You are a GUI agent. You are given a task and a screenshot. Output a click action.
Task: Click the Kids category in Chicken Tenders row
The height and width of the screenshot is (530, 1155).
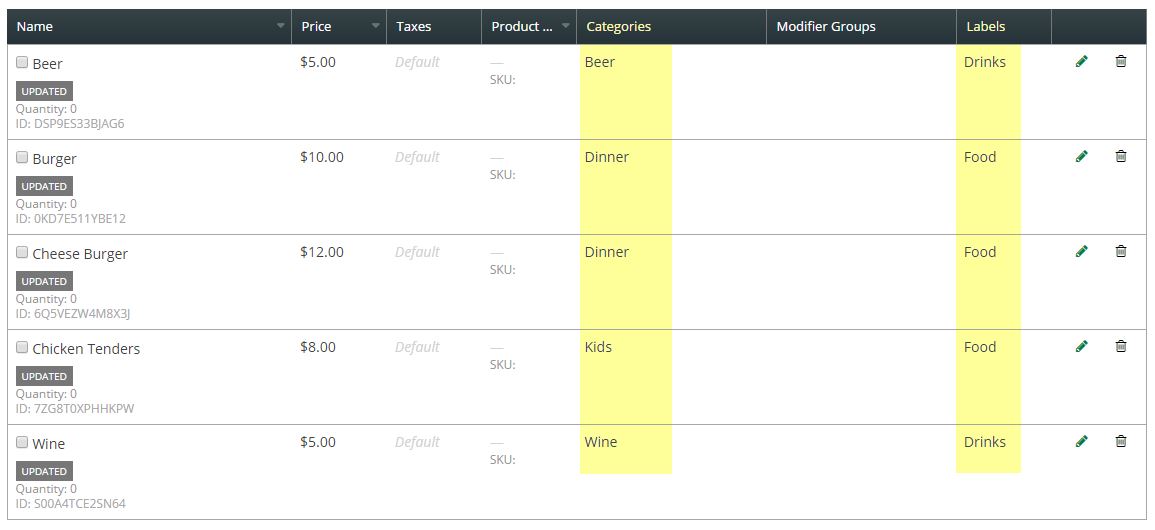click(x=598, y=347)
